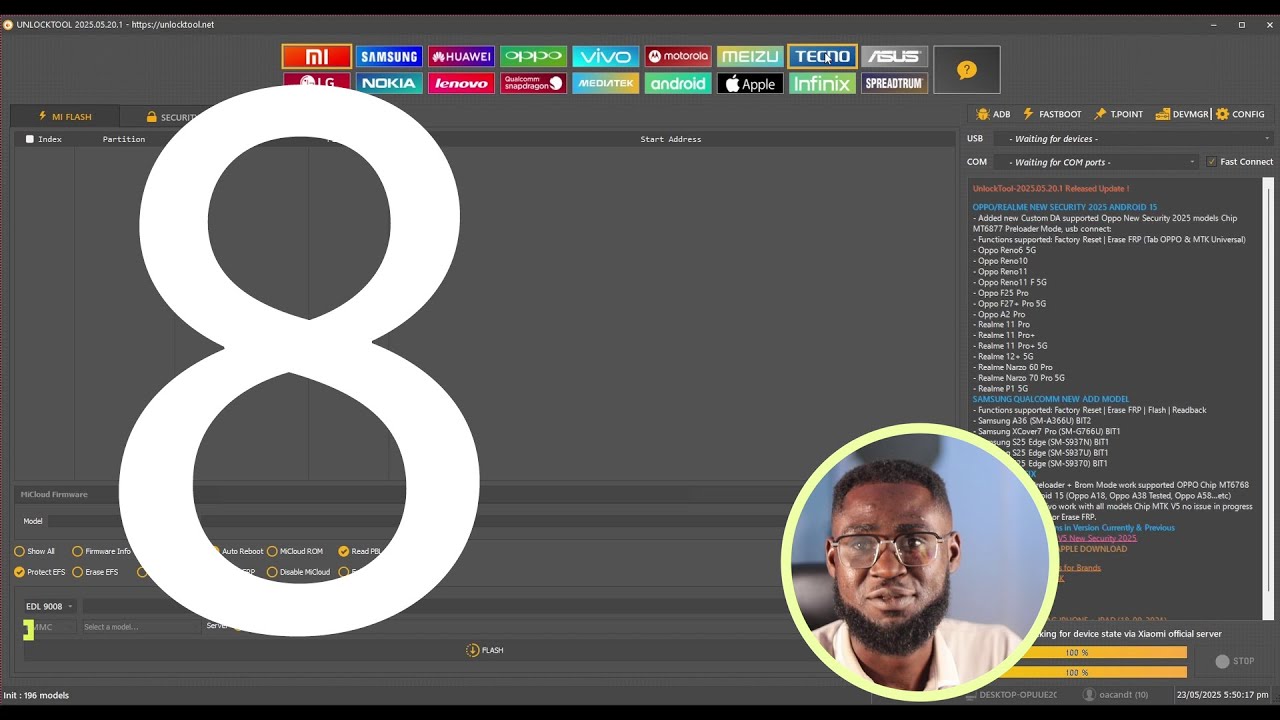Click 'SAMSUNG QUALCOMM NEW ADD MODEL' heading

point(1051,399)
